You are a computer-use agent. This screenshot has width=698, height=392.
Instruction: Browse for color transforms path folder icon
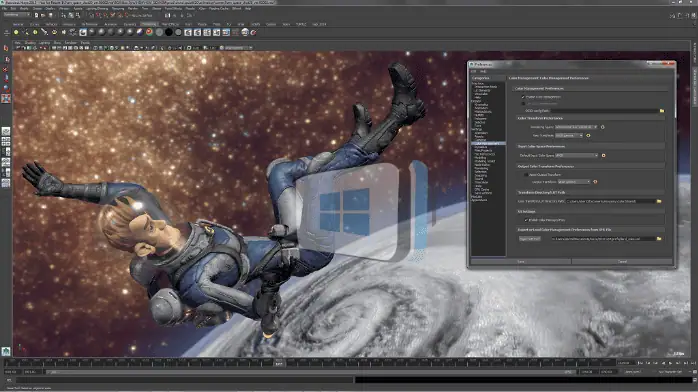click(x=659, y=202)
